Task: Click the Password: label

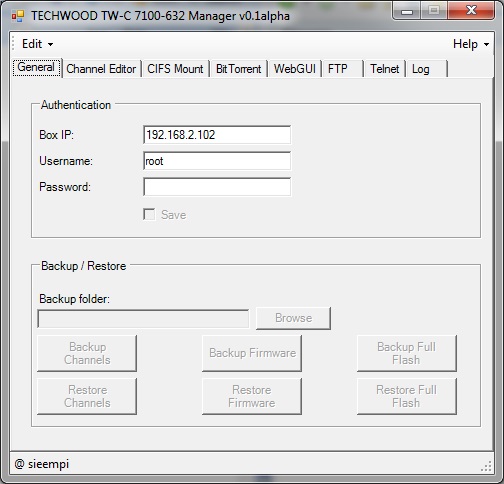Action: click(65, 187)
